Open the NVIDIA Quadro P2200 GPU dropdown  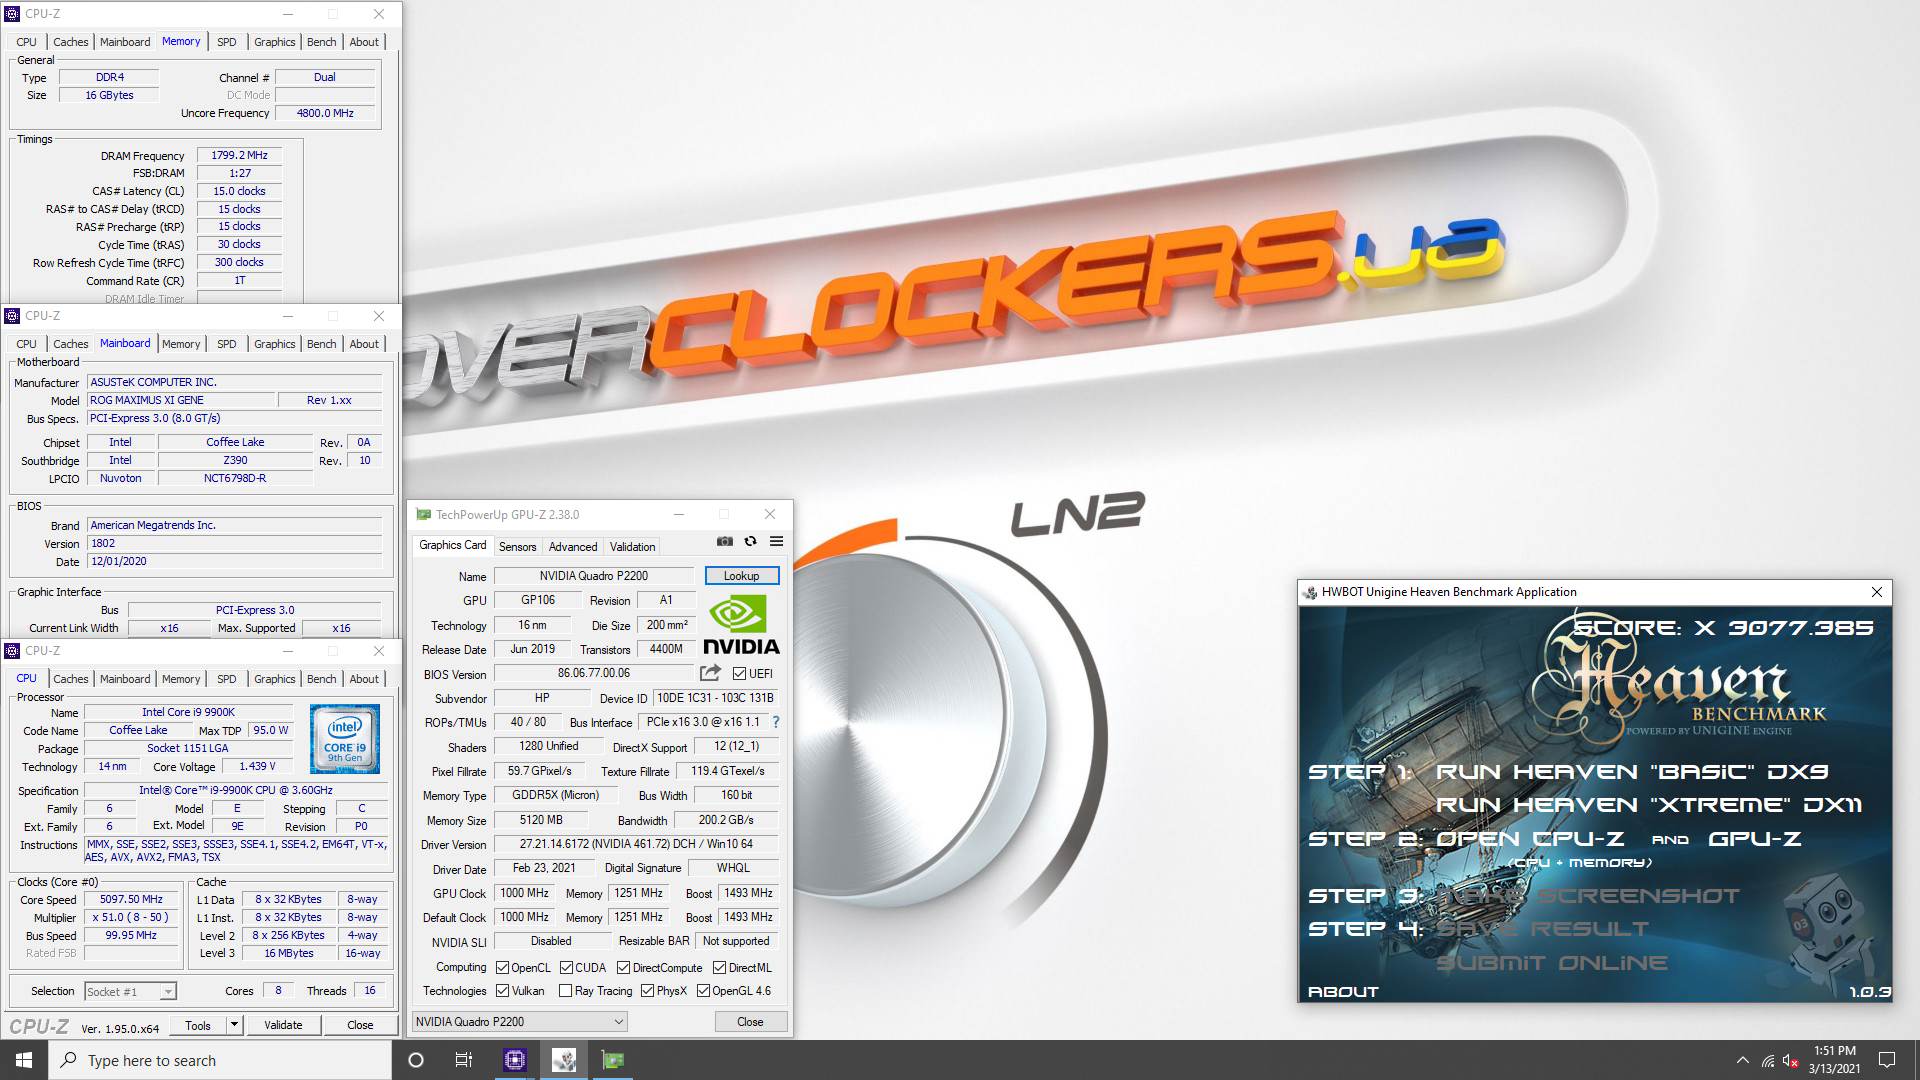(x=520, y=1021)
